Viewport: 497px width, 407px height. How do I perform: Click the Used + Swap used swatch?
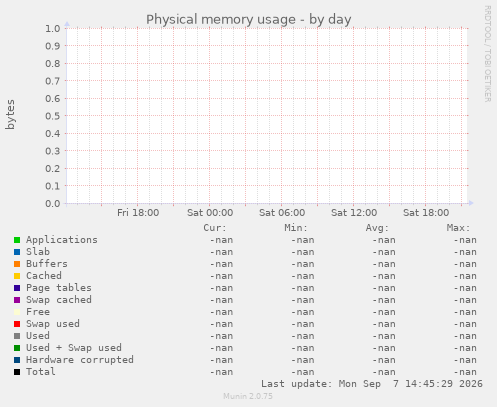pos(17,348)
